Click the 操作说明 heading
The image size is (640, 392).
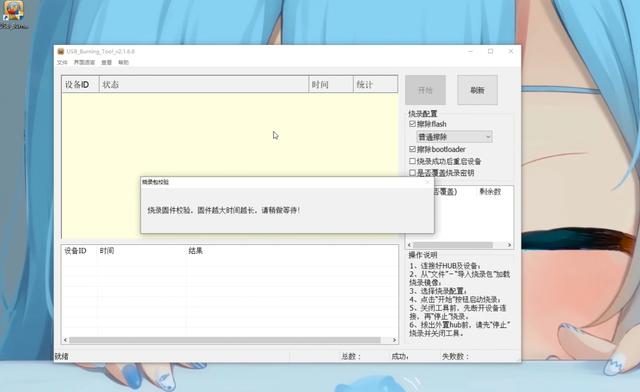tap(423, 255)
